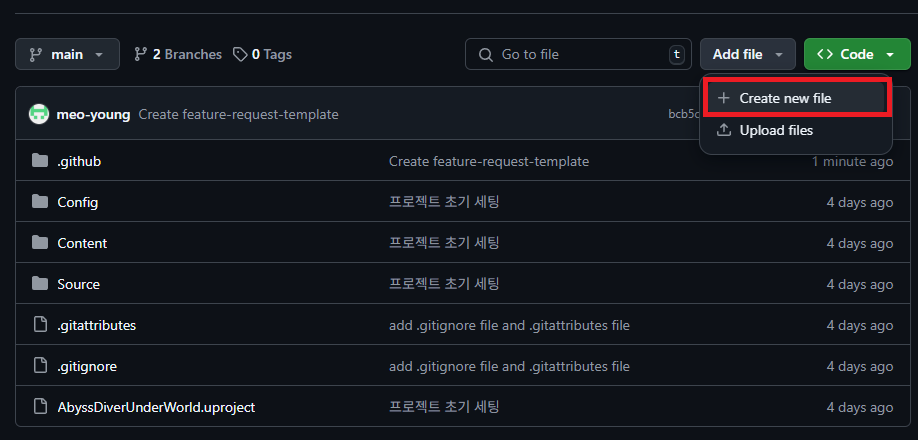Open the meo-young user profile link

pos(93,114)
